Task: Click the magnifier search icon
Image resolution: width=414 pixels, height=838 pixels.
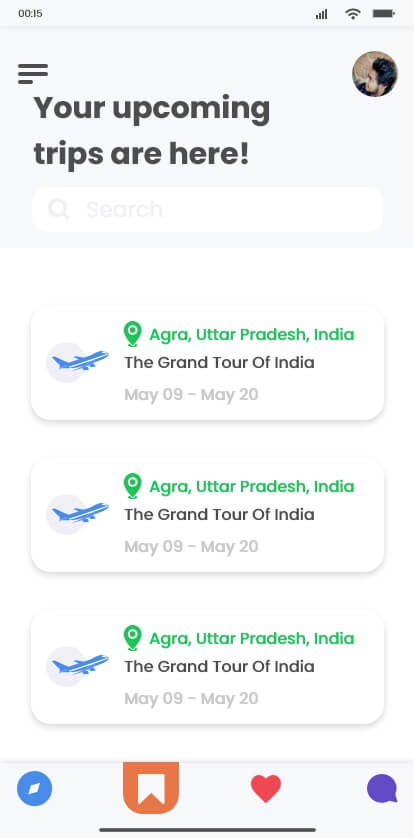Action: pyautogui.click(x=59, y=209)
